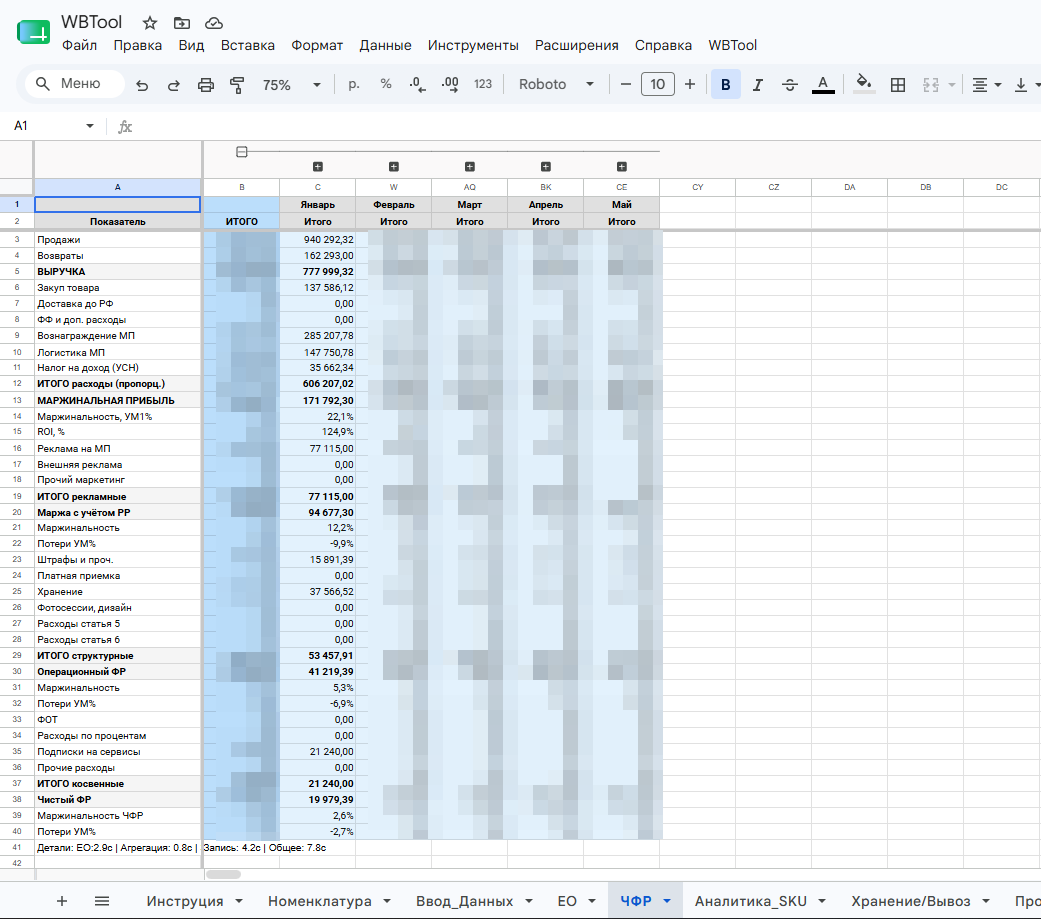Open the Roboto font dropdown
1041x919 pixels.
click(556, 84)
